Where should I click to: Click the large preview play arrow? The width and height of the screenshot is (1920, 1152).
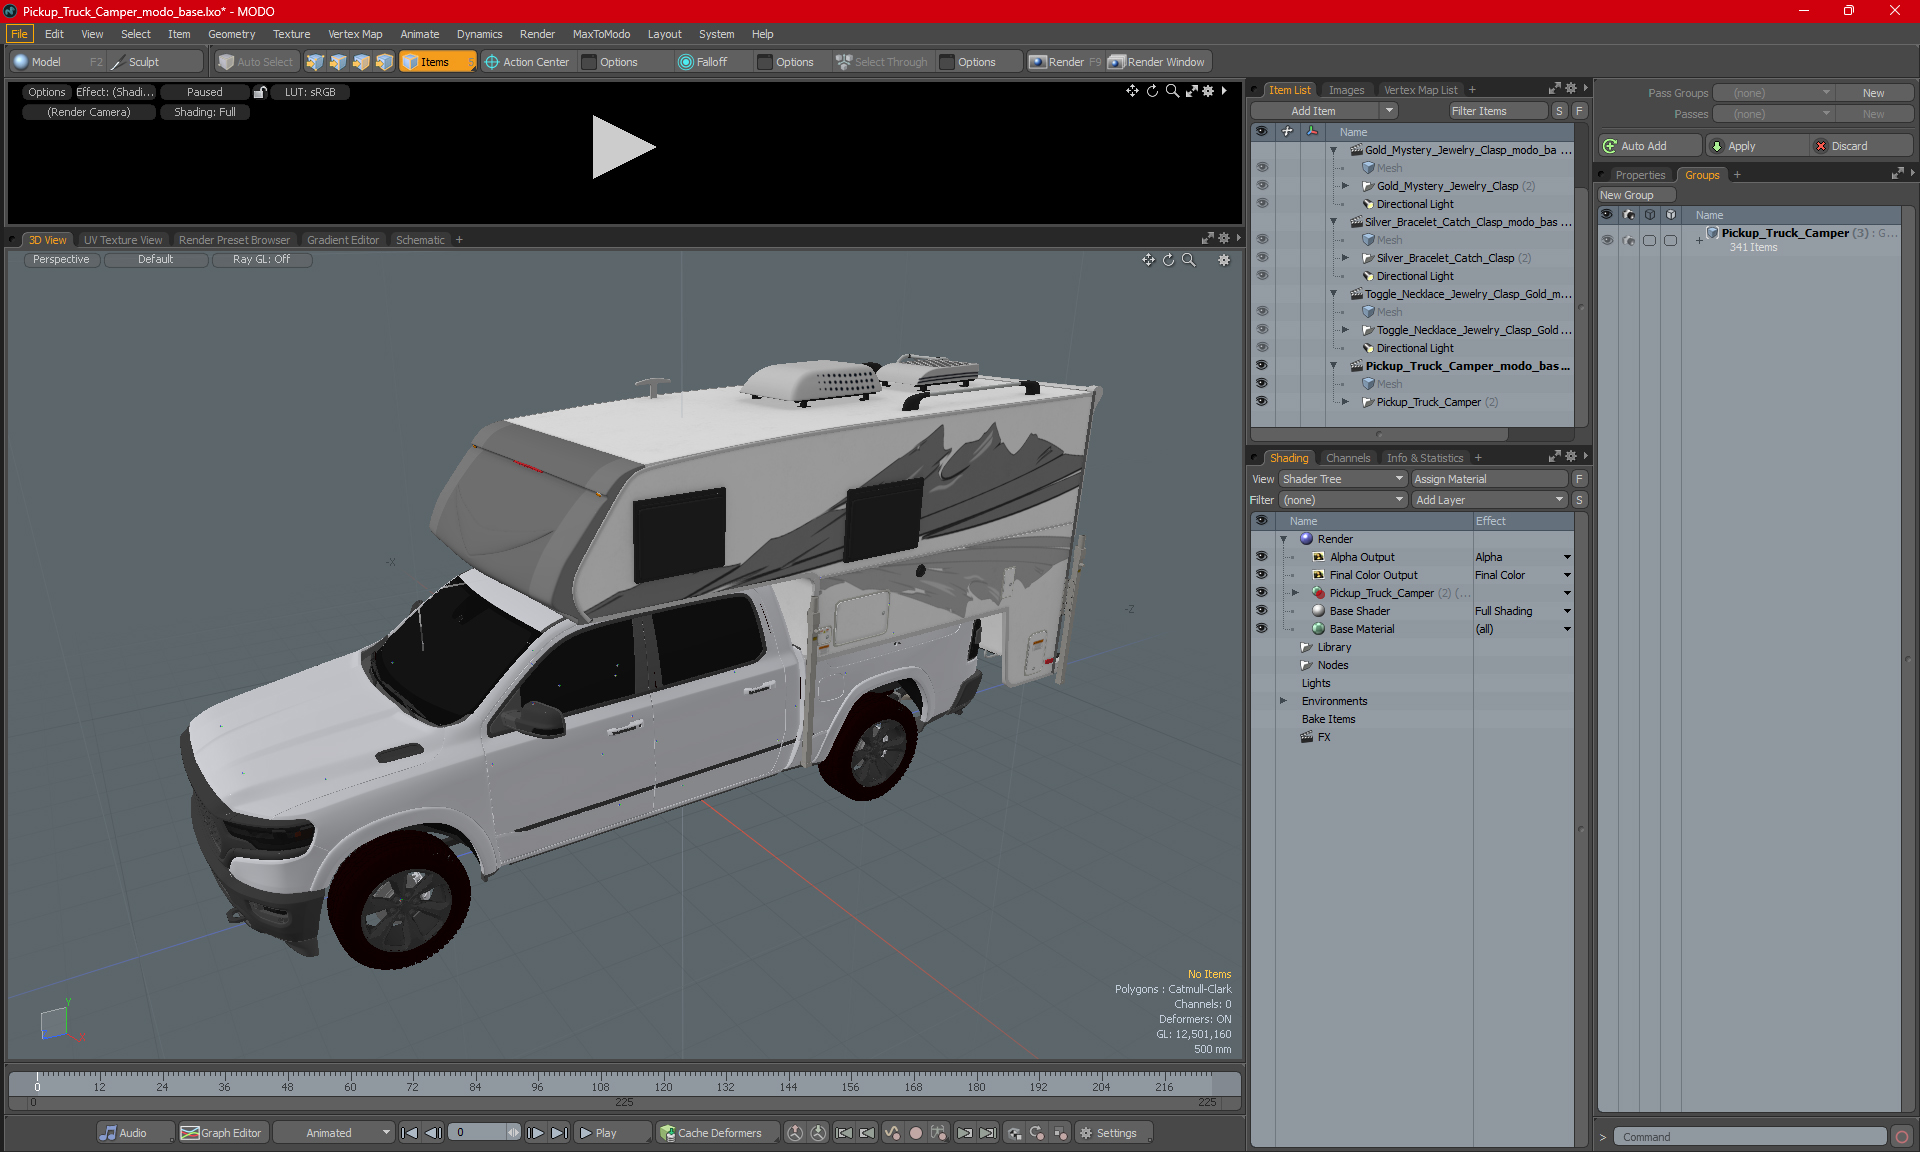click(x=623, y=147)
